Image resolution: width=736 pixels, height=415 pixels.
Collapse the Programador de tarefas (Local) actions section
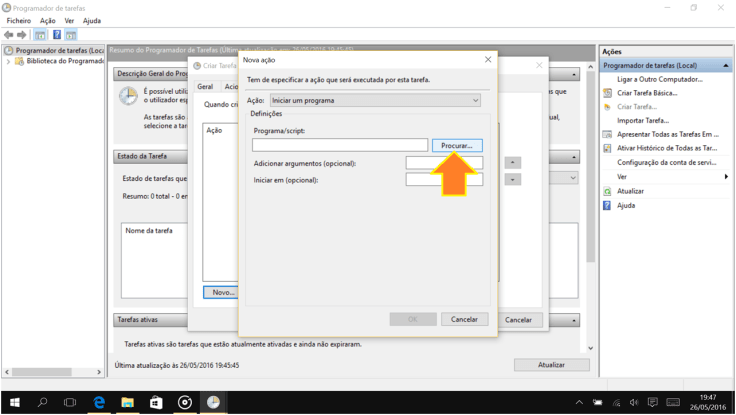(x=726, y=65)
